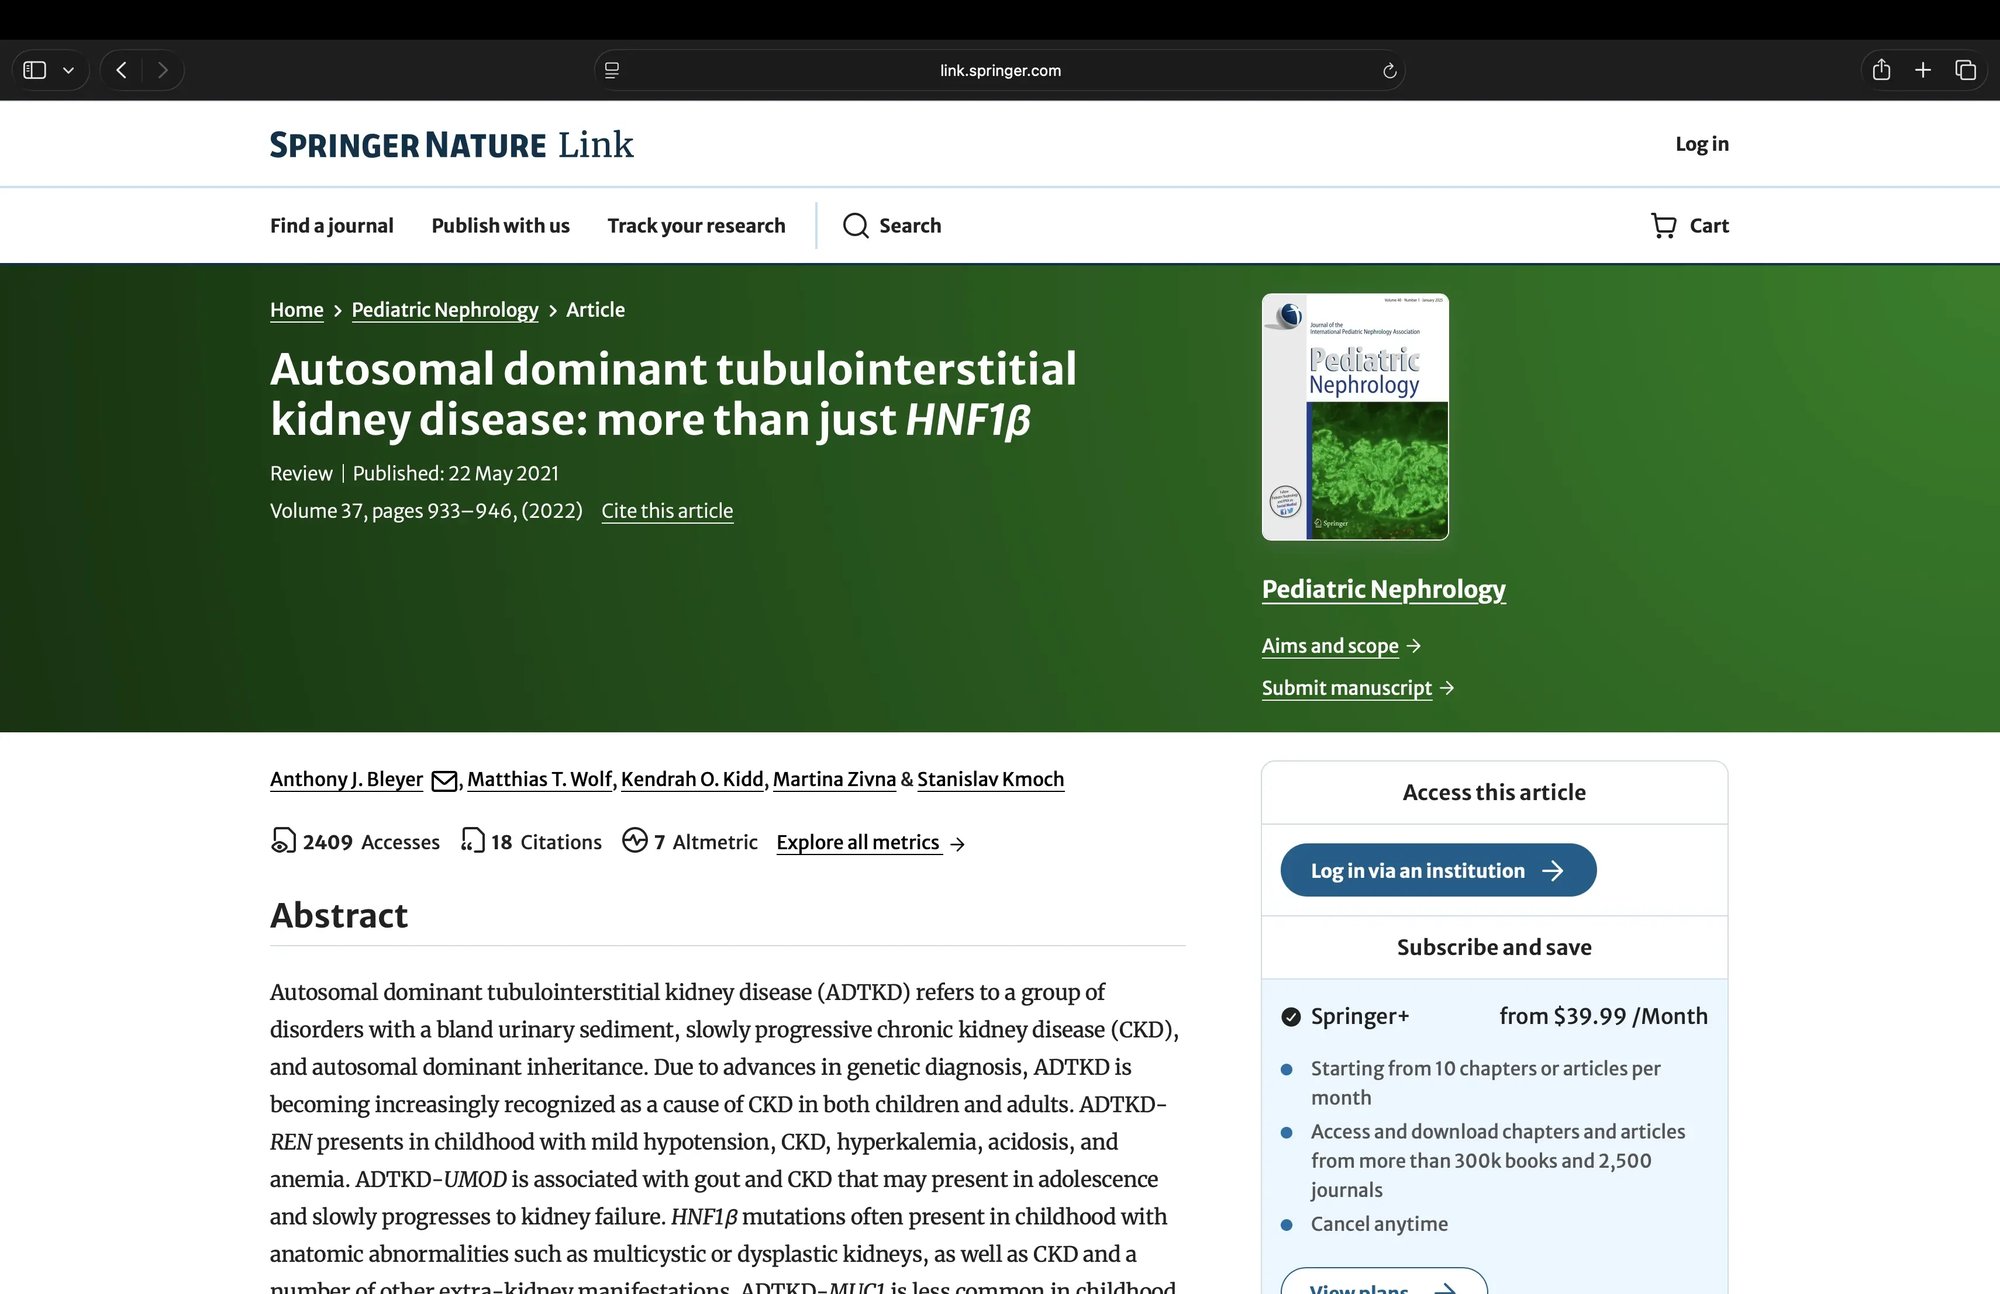Click the View plans button
This screenshot has height=1294, width=2000.
(x=1384, y=1282)
